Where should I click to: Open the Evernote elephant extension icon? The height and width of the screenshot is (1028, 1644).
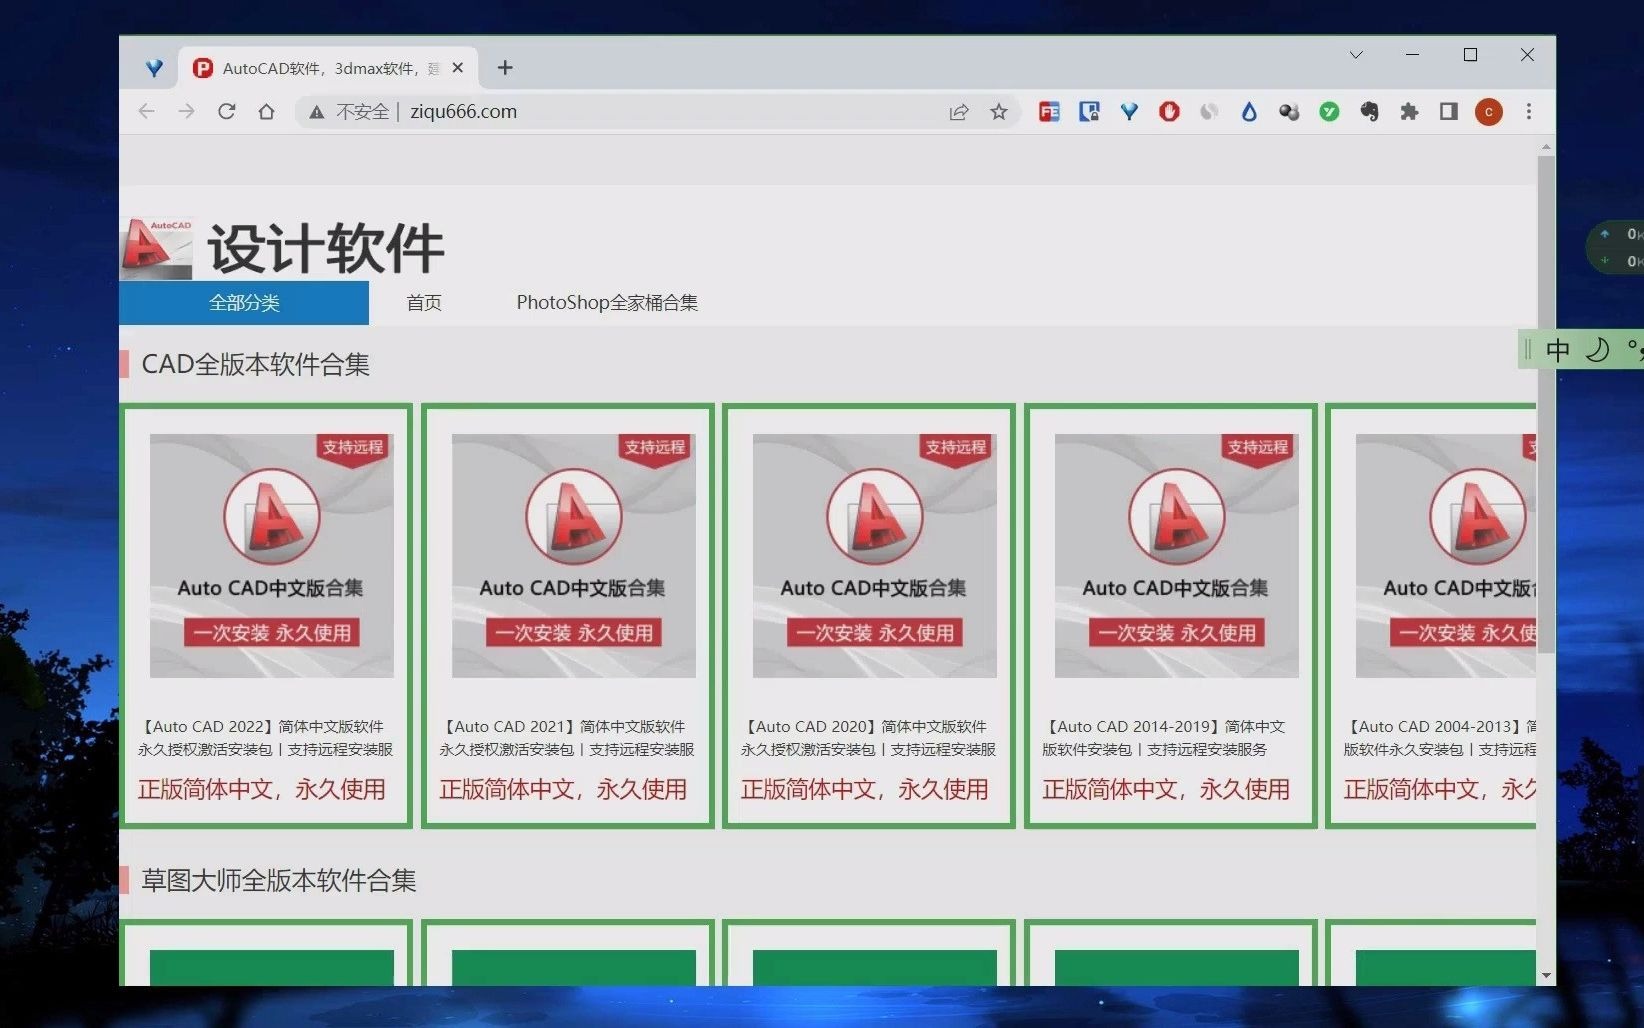1369,112
